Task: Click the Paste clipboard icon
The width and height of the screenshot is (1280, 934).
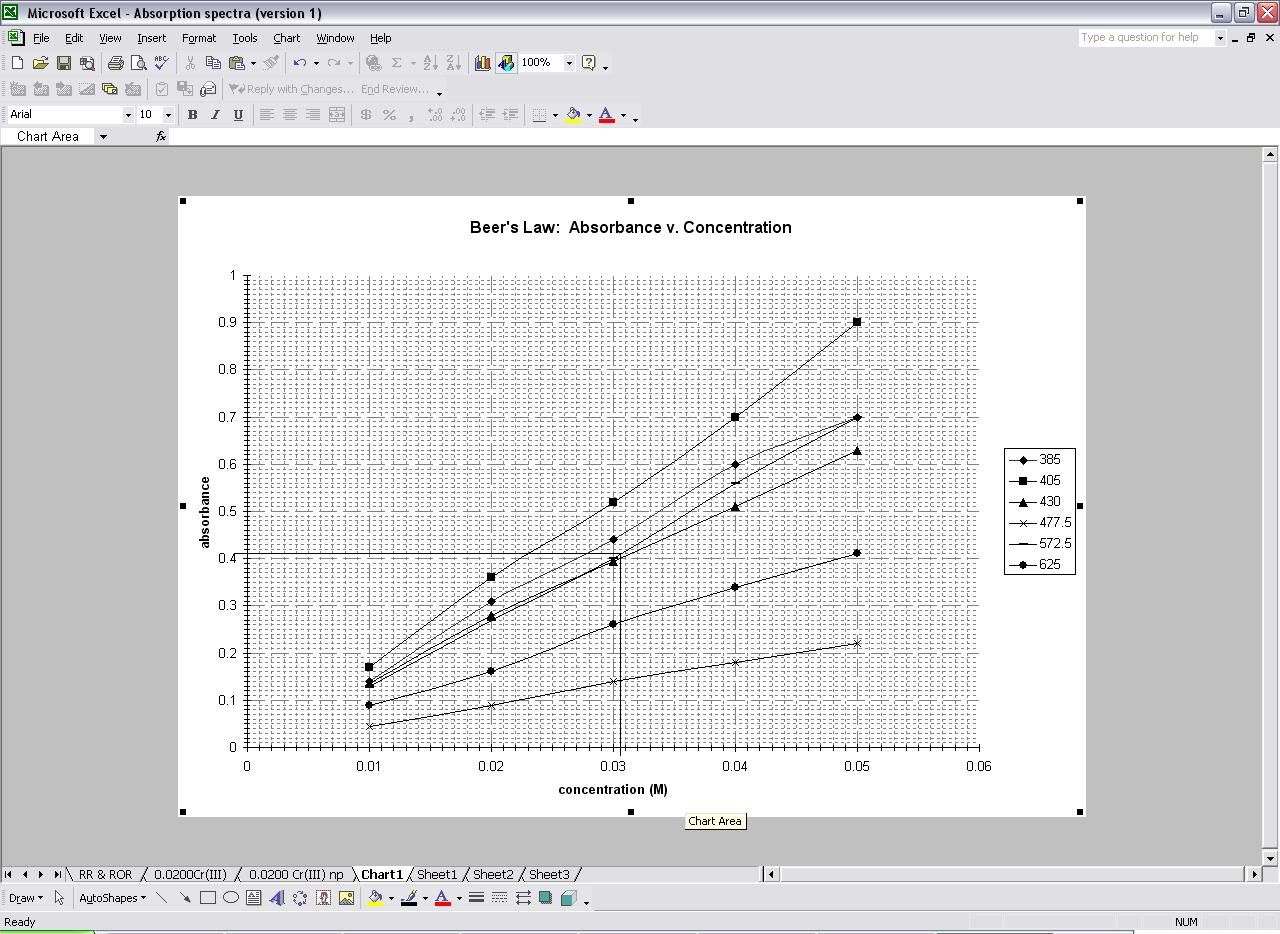Action: point(237,63)
